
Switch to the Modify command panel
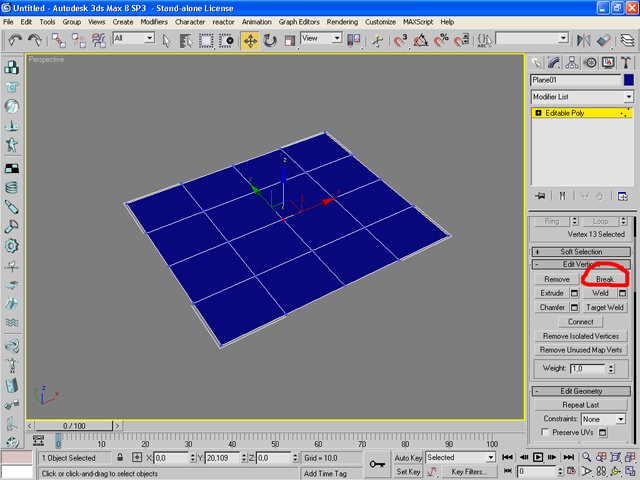tap(554, 62)
